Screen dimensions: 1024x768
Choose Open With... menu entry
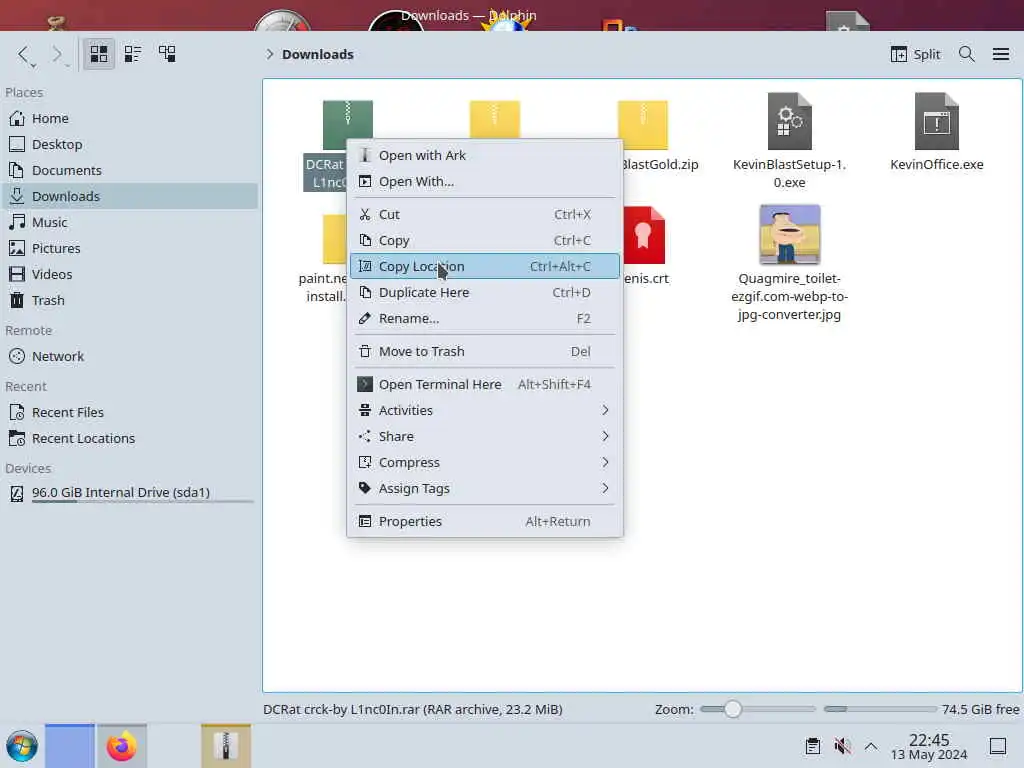(x=485, y=182)
